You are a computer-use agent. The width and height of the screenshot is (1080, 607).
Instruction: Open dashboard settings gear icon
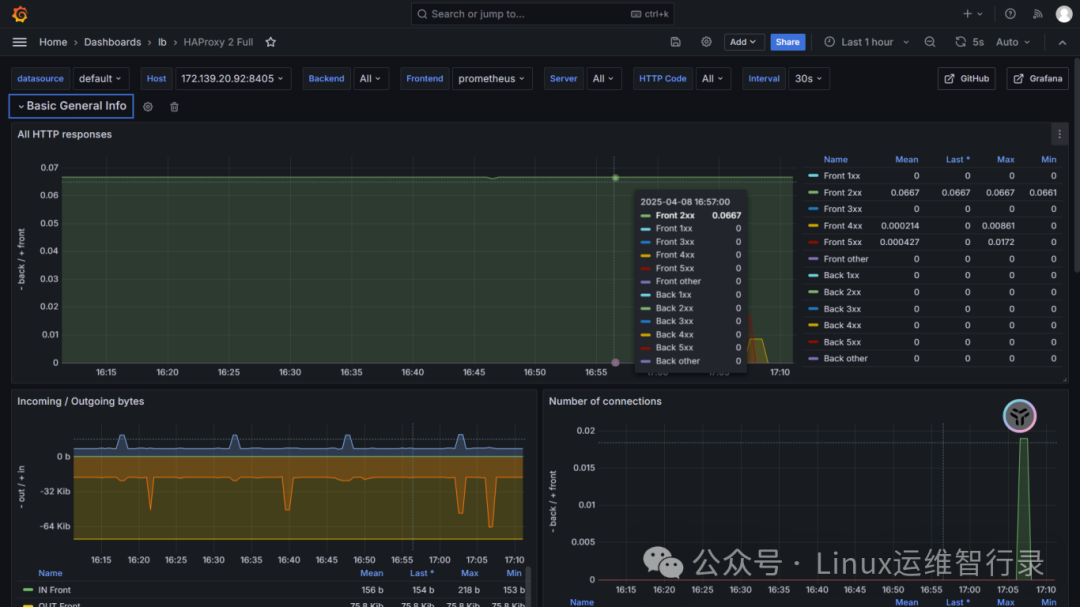[x=706, y=42]
